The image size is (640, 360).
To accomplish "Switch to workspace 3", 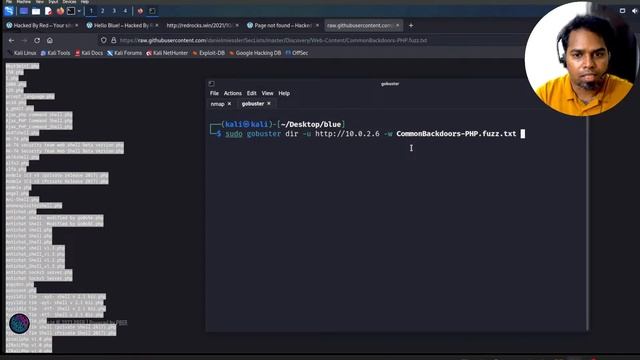I will coord(114,11).
